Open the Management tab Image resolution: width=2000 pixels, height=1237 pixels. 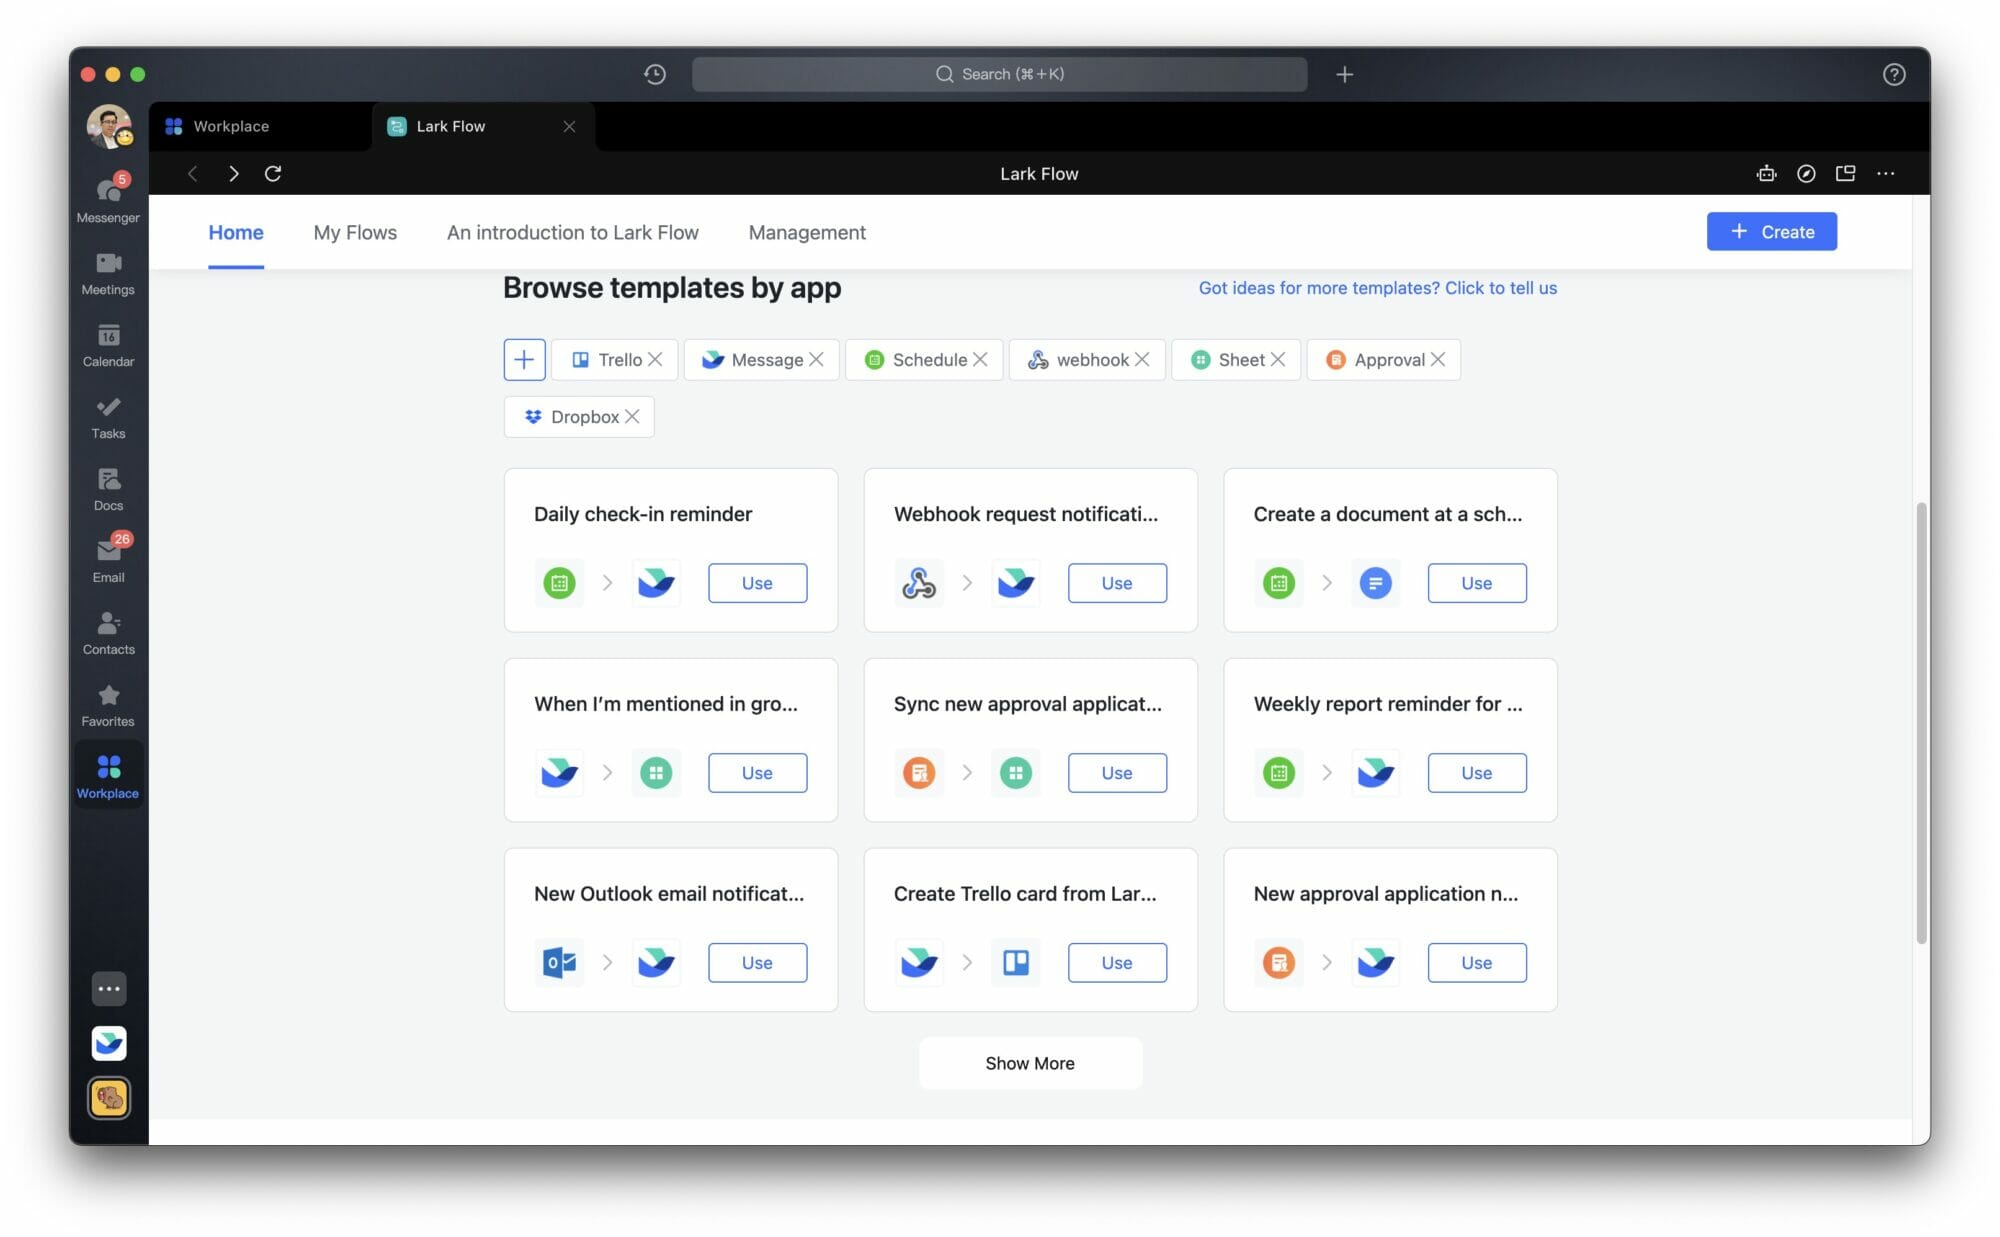pos(807,232)
